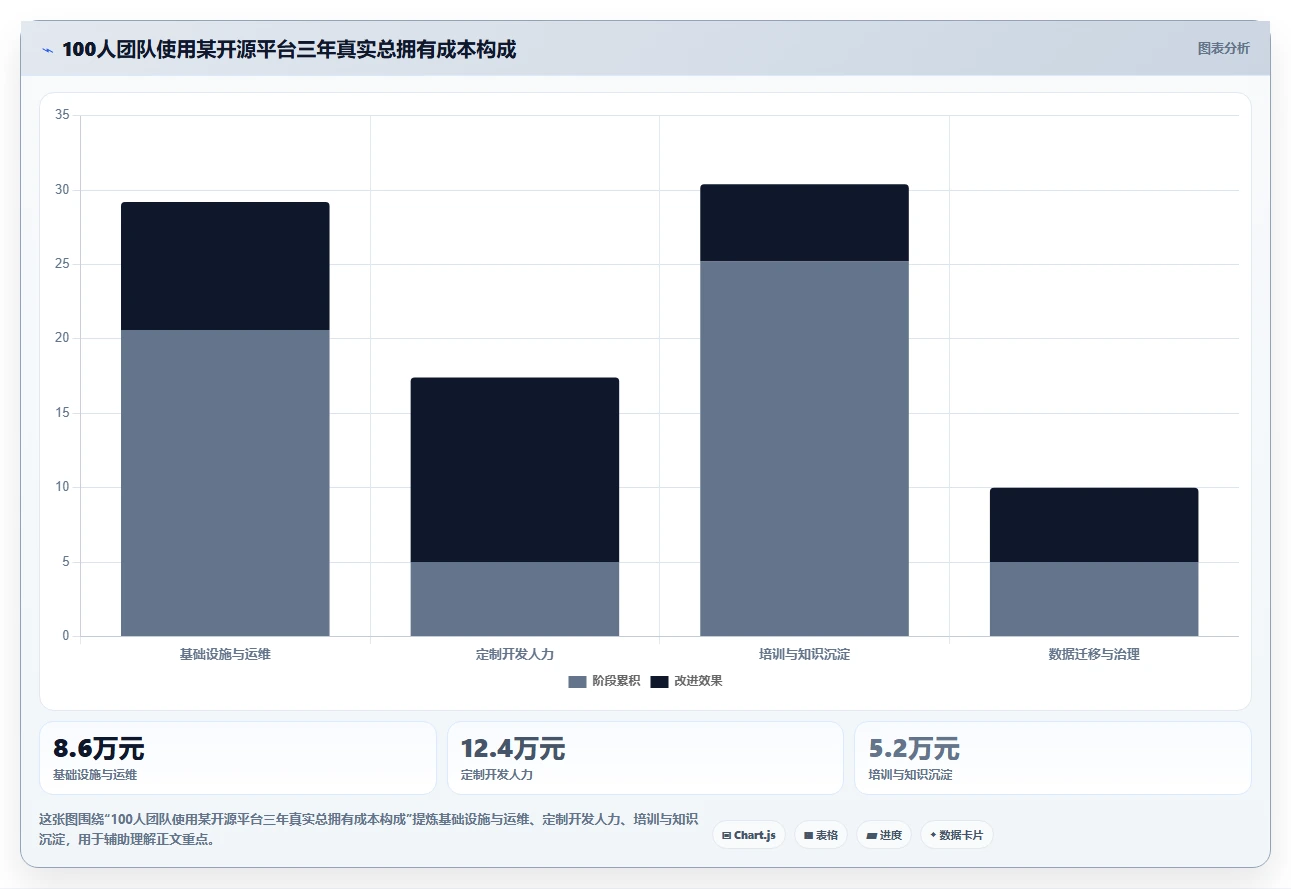Toggle the 改进效果 legend entry
Screen dimensions: 1291x889
pyautogui.click(x=686, y=681)
